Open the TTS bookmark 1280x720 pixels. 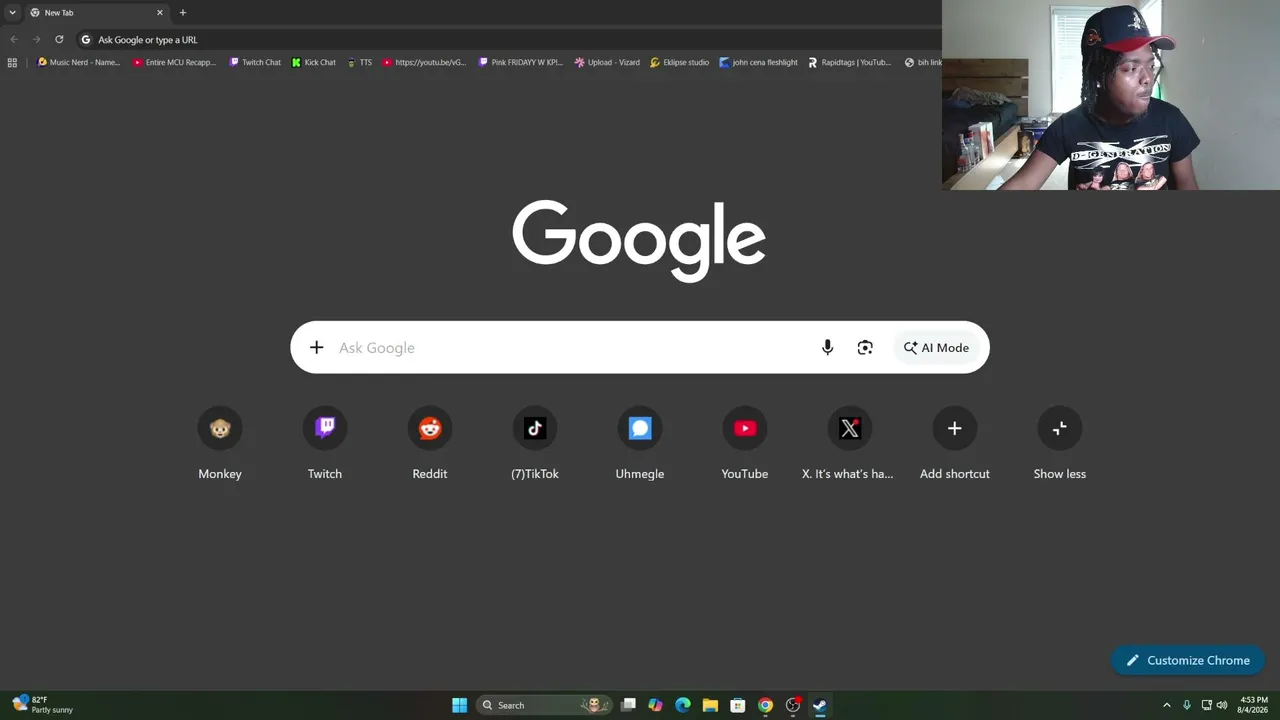[359, 62]
